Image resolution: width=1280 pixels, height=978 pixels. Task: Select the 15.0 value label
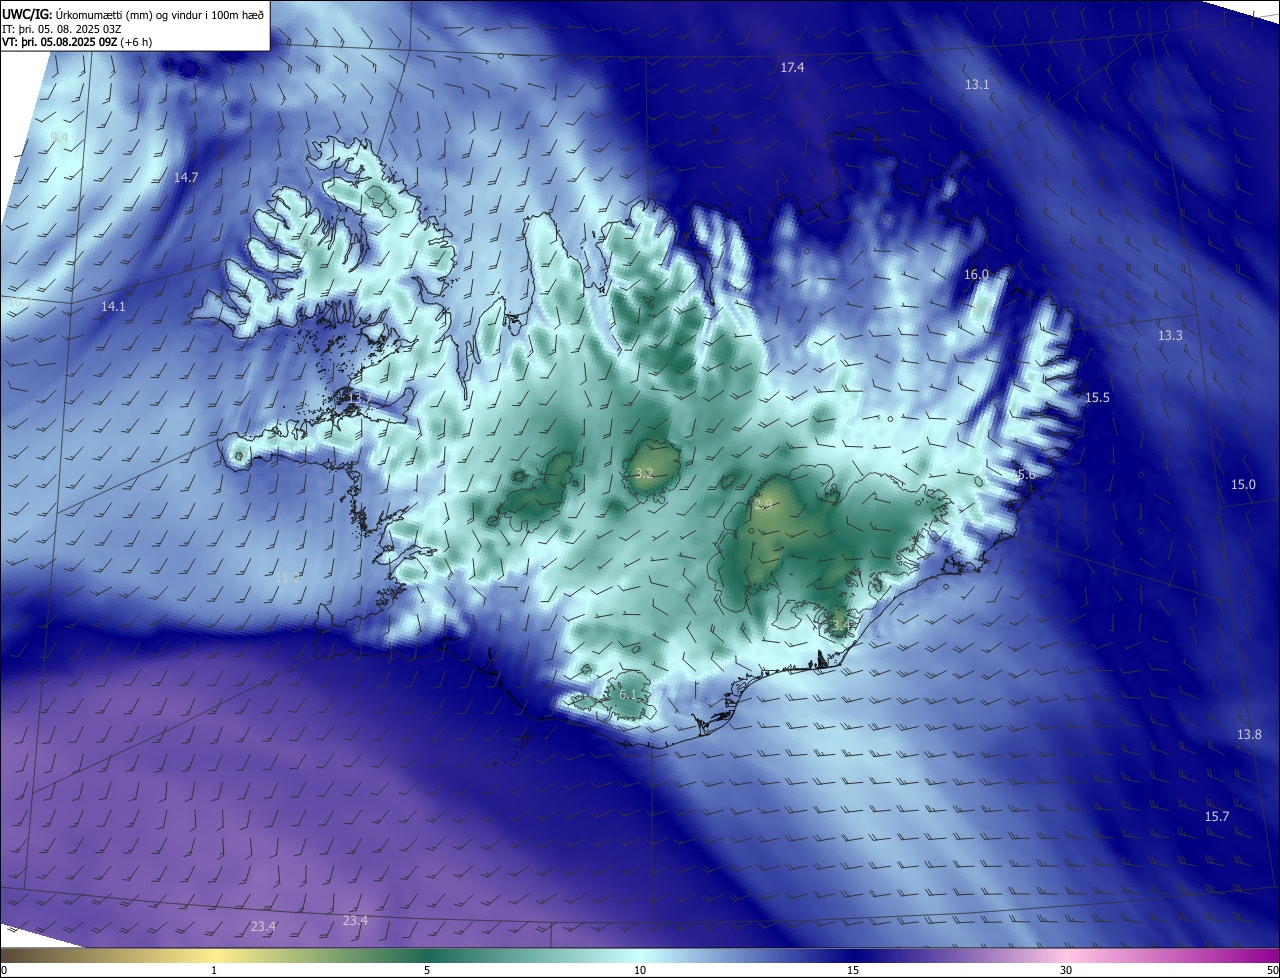click(x=1243, y=485)
